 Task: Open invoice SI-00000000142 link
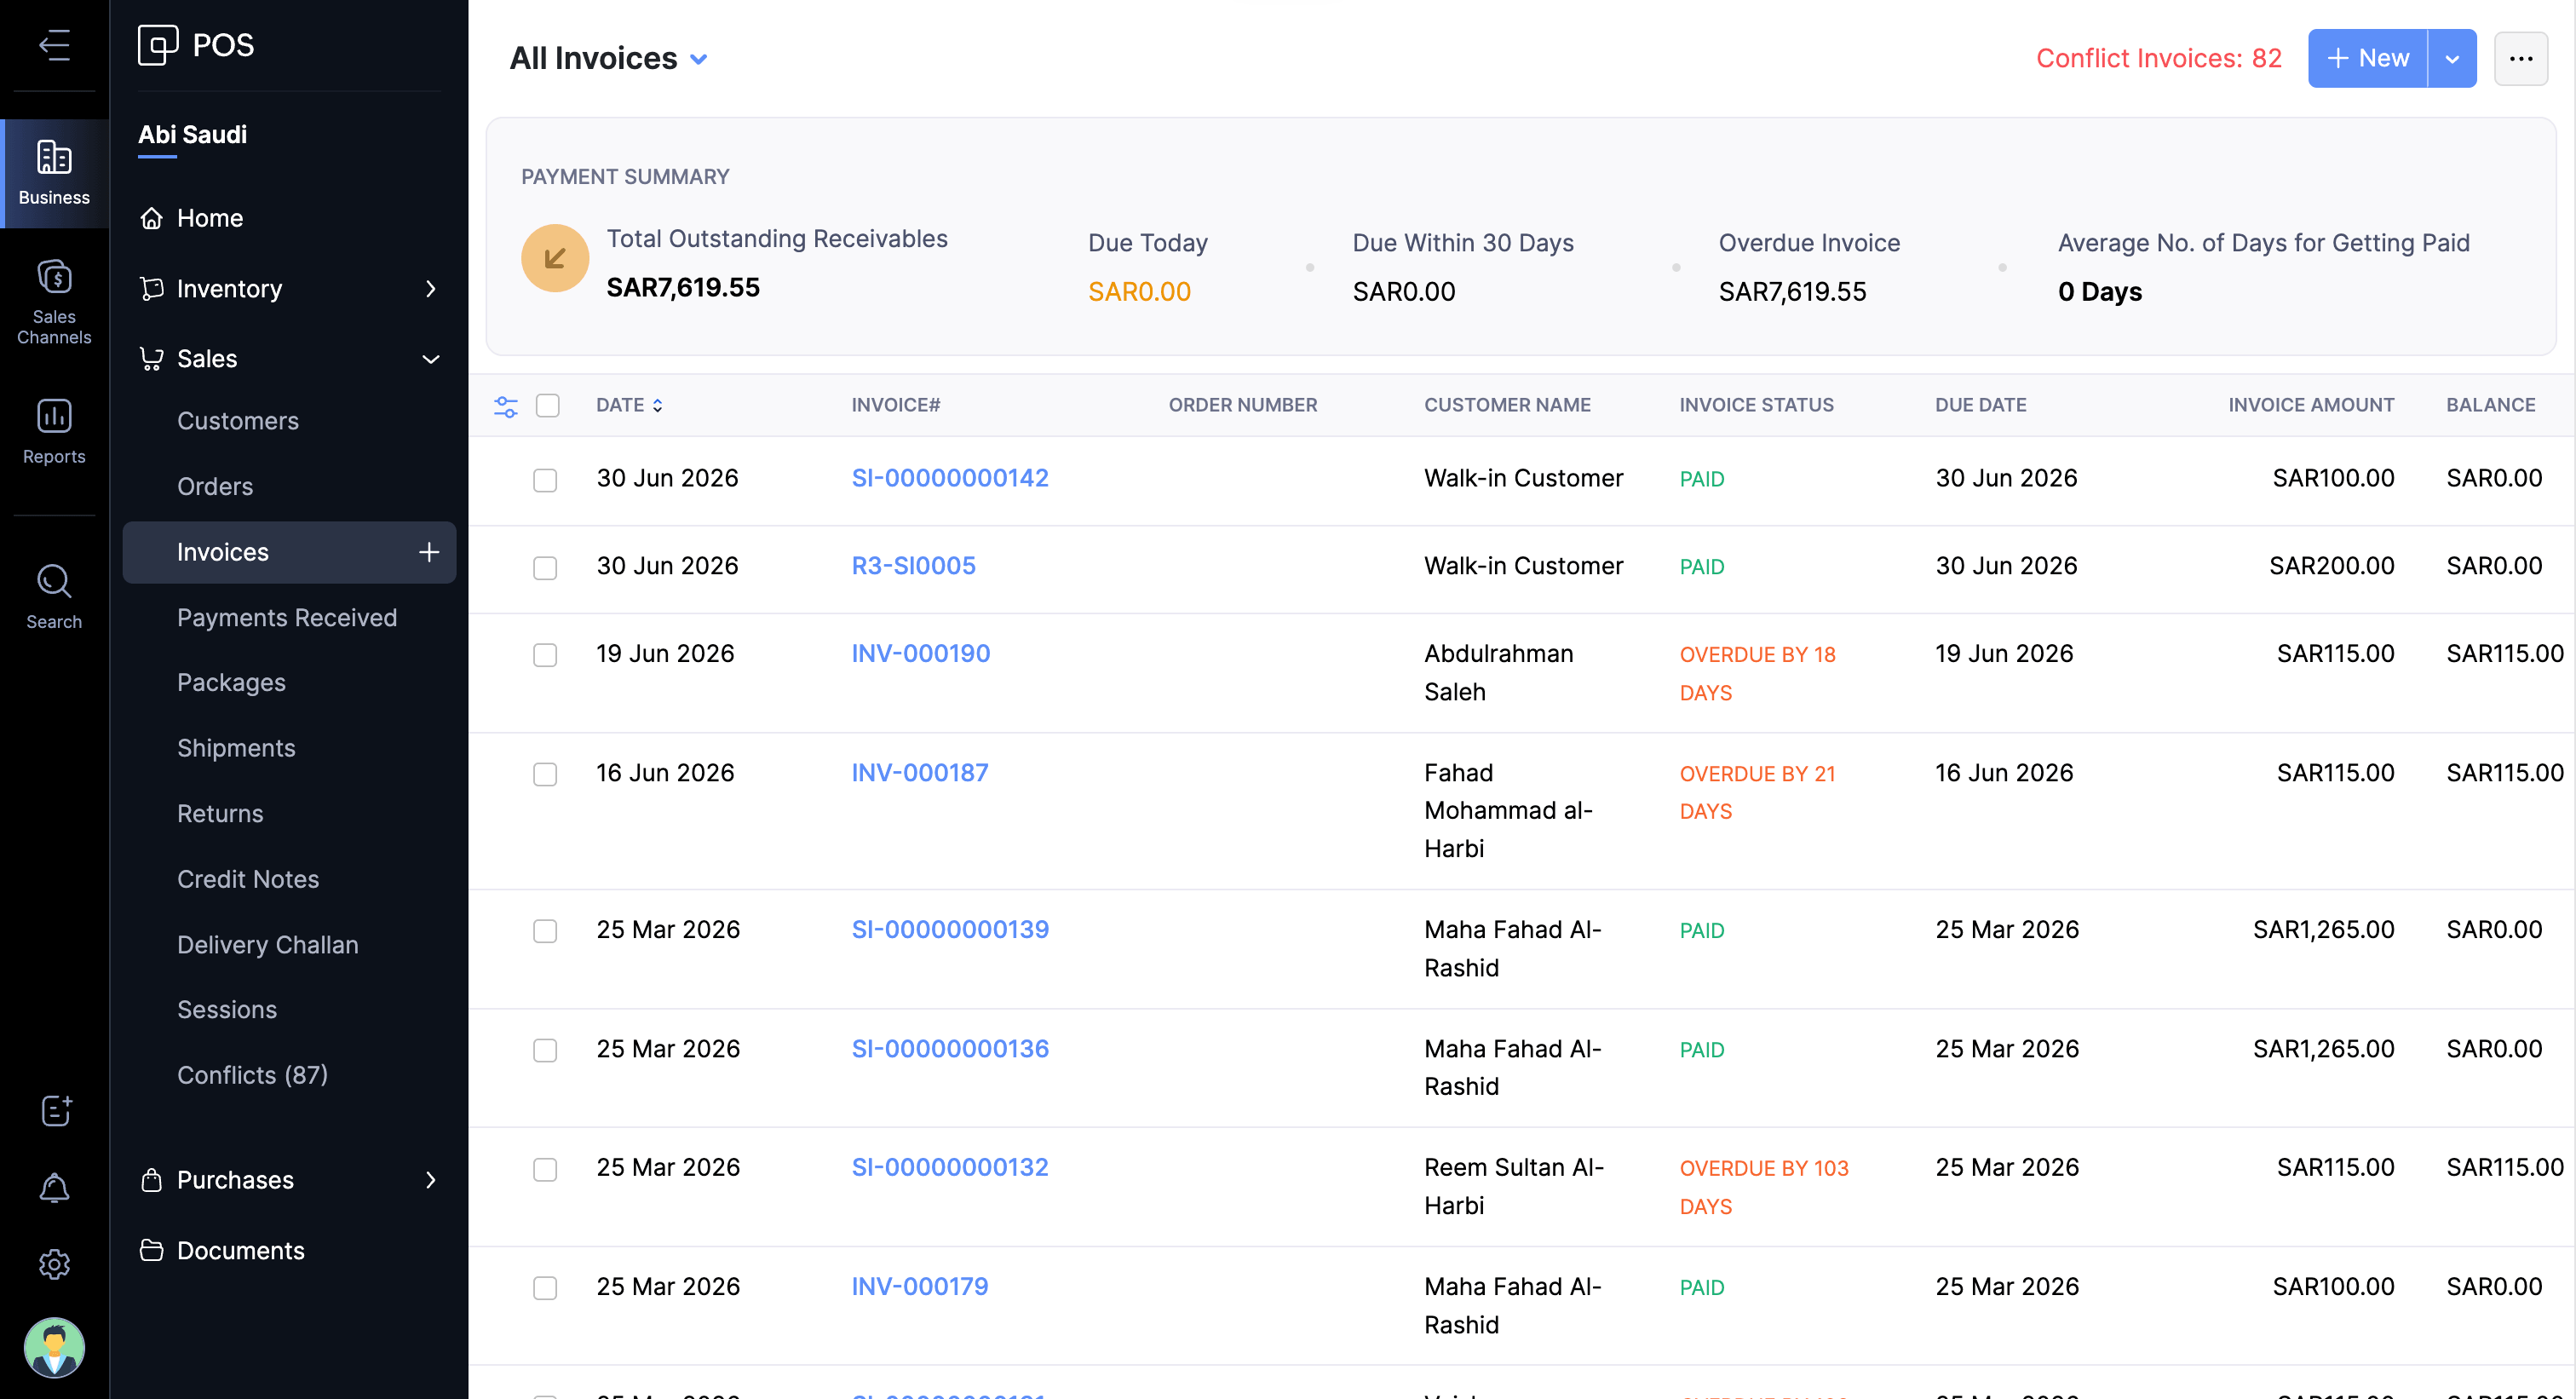point(950,478)
